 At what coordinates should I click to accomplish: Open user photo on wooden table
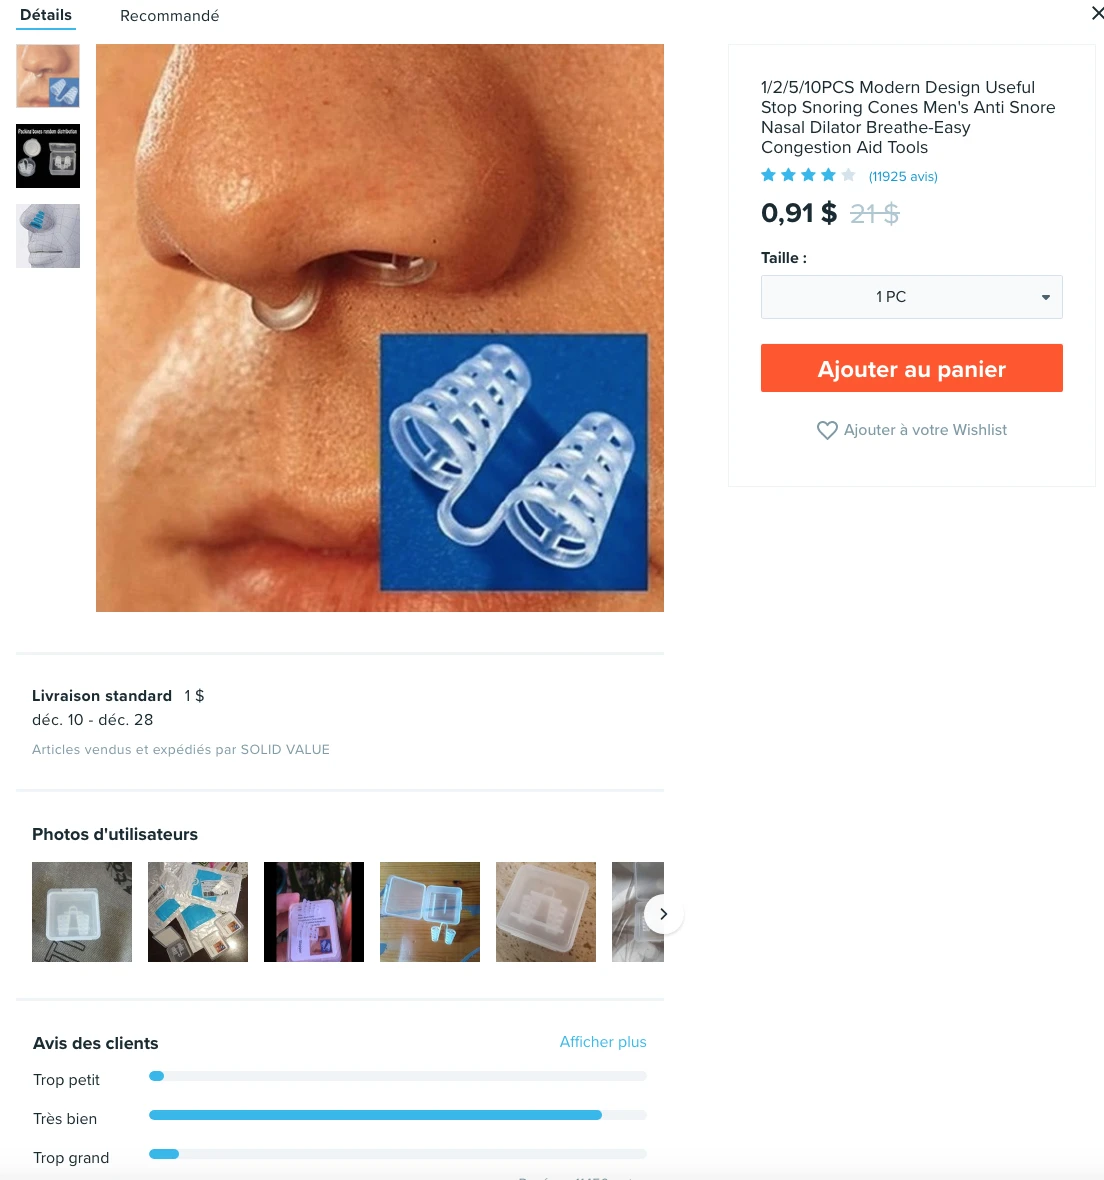click(x=430, y=912)
